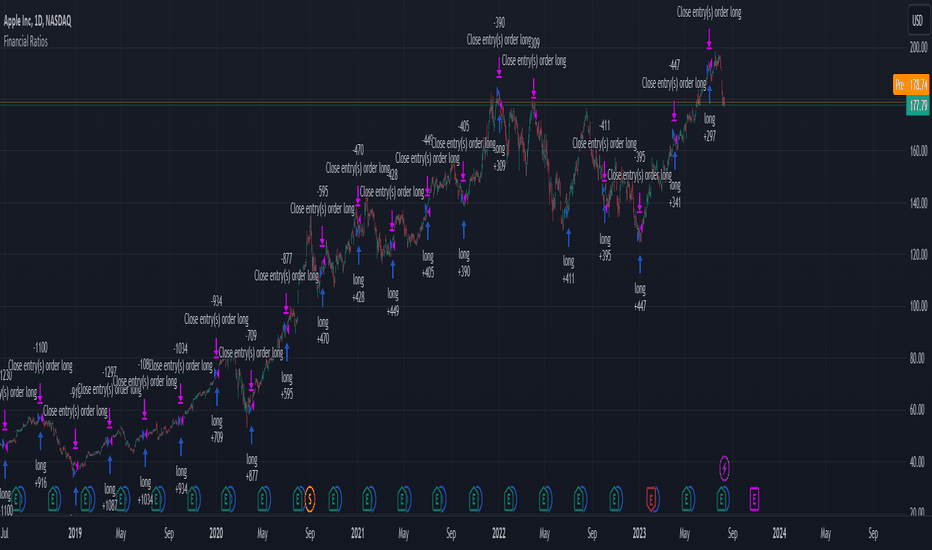This screenshot has height=550, width=932.
Task: Click the magenta upcoming earnings E icon
Action: click(754, 499)
